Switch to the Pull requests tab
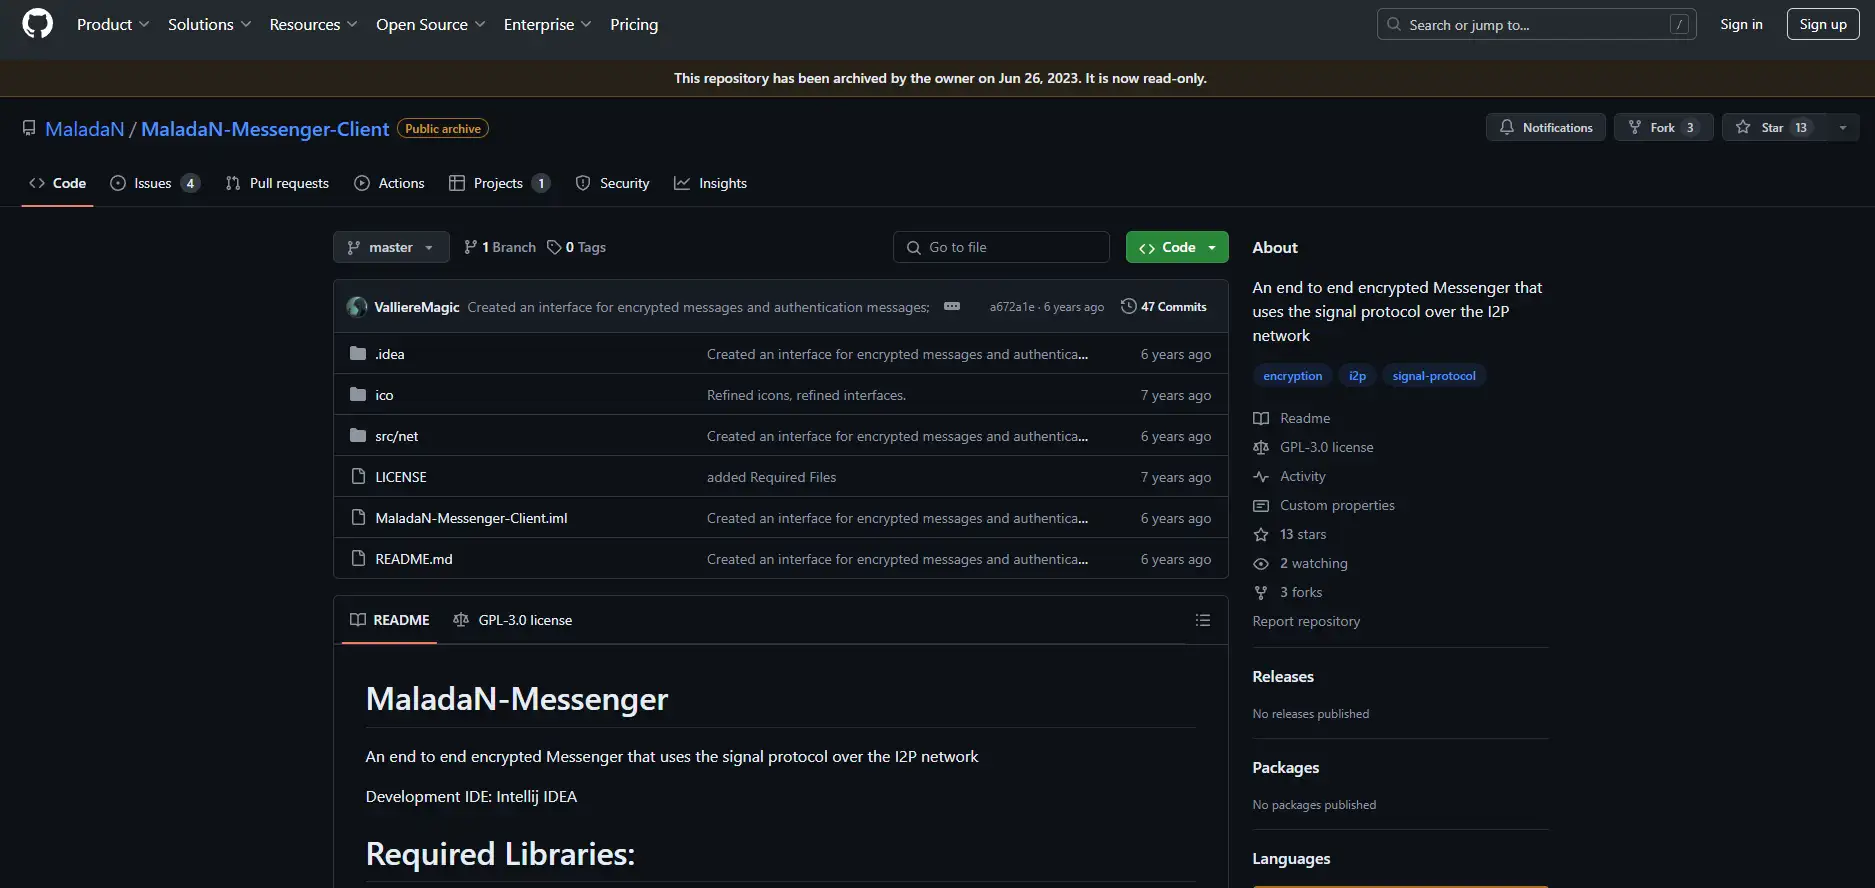The height and width of the screenshot is (888, 1875). 277,183
